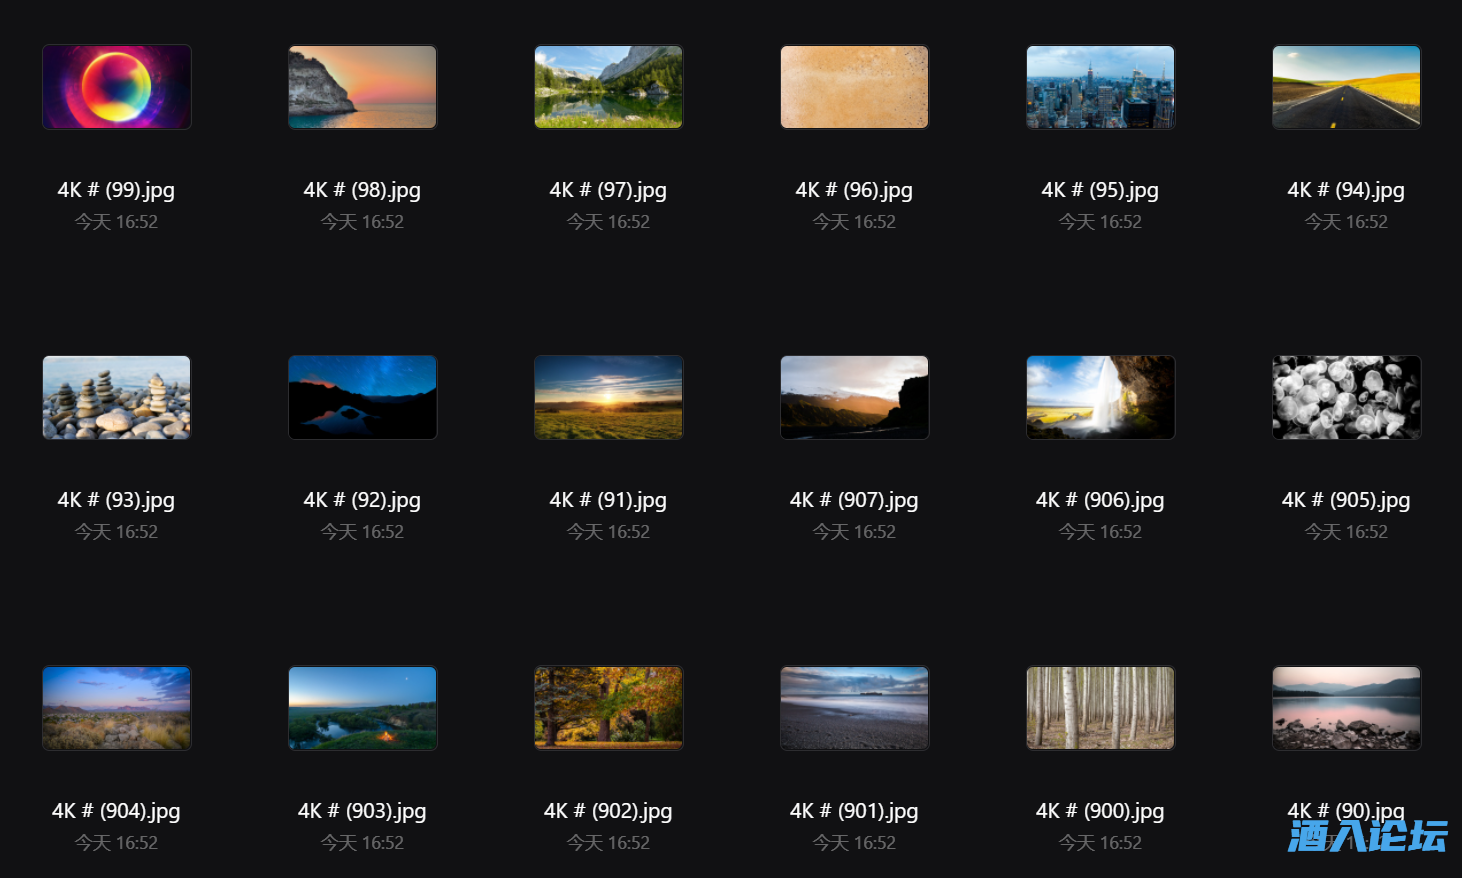Pick the file name "4K # (903).jpg"
Viewport: 1462px width, 878px height.
point(362,811)
